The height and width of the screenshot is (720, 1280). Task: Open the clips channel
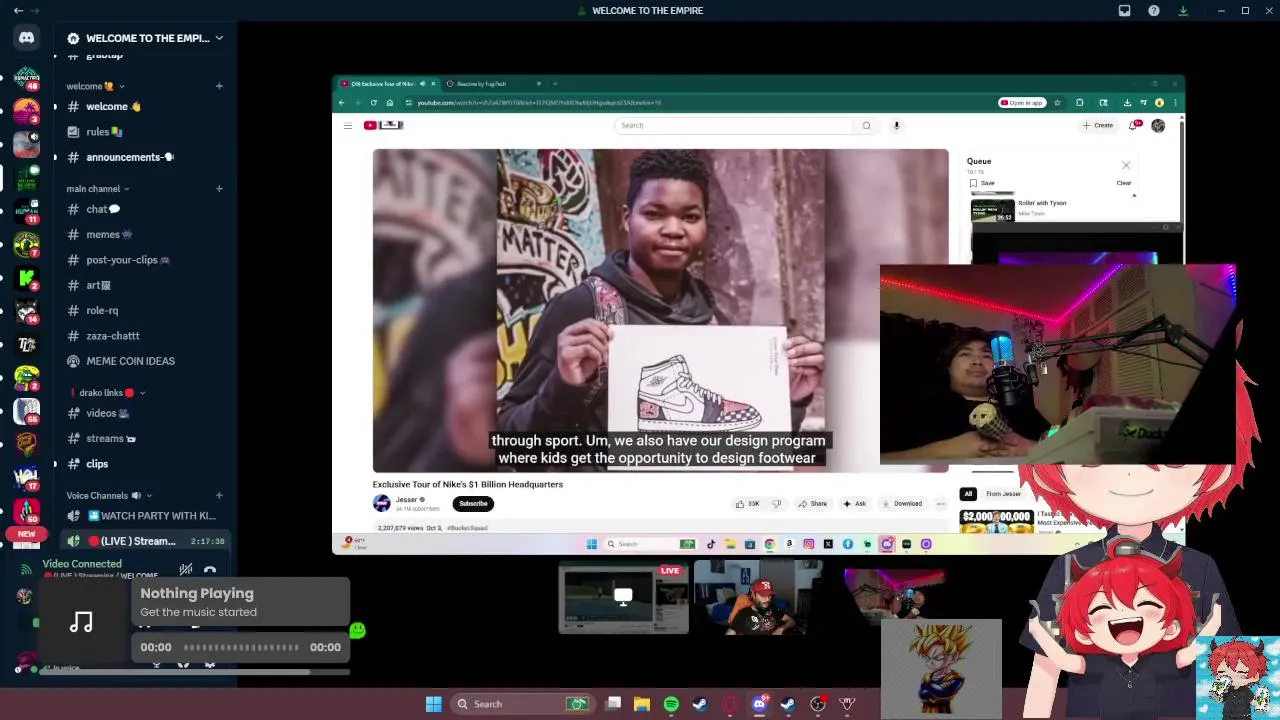pyautogui.click(x=145, y=464)
